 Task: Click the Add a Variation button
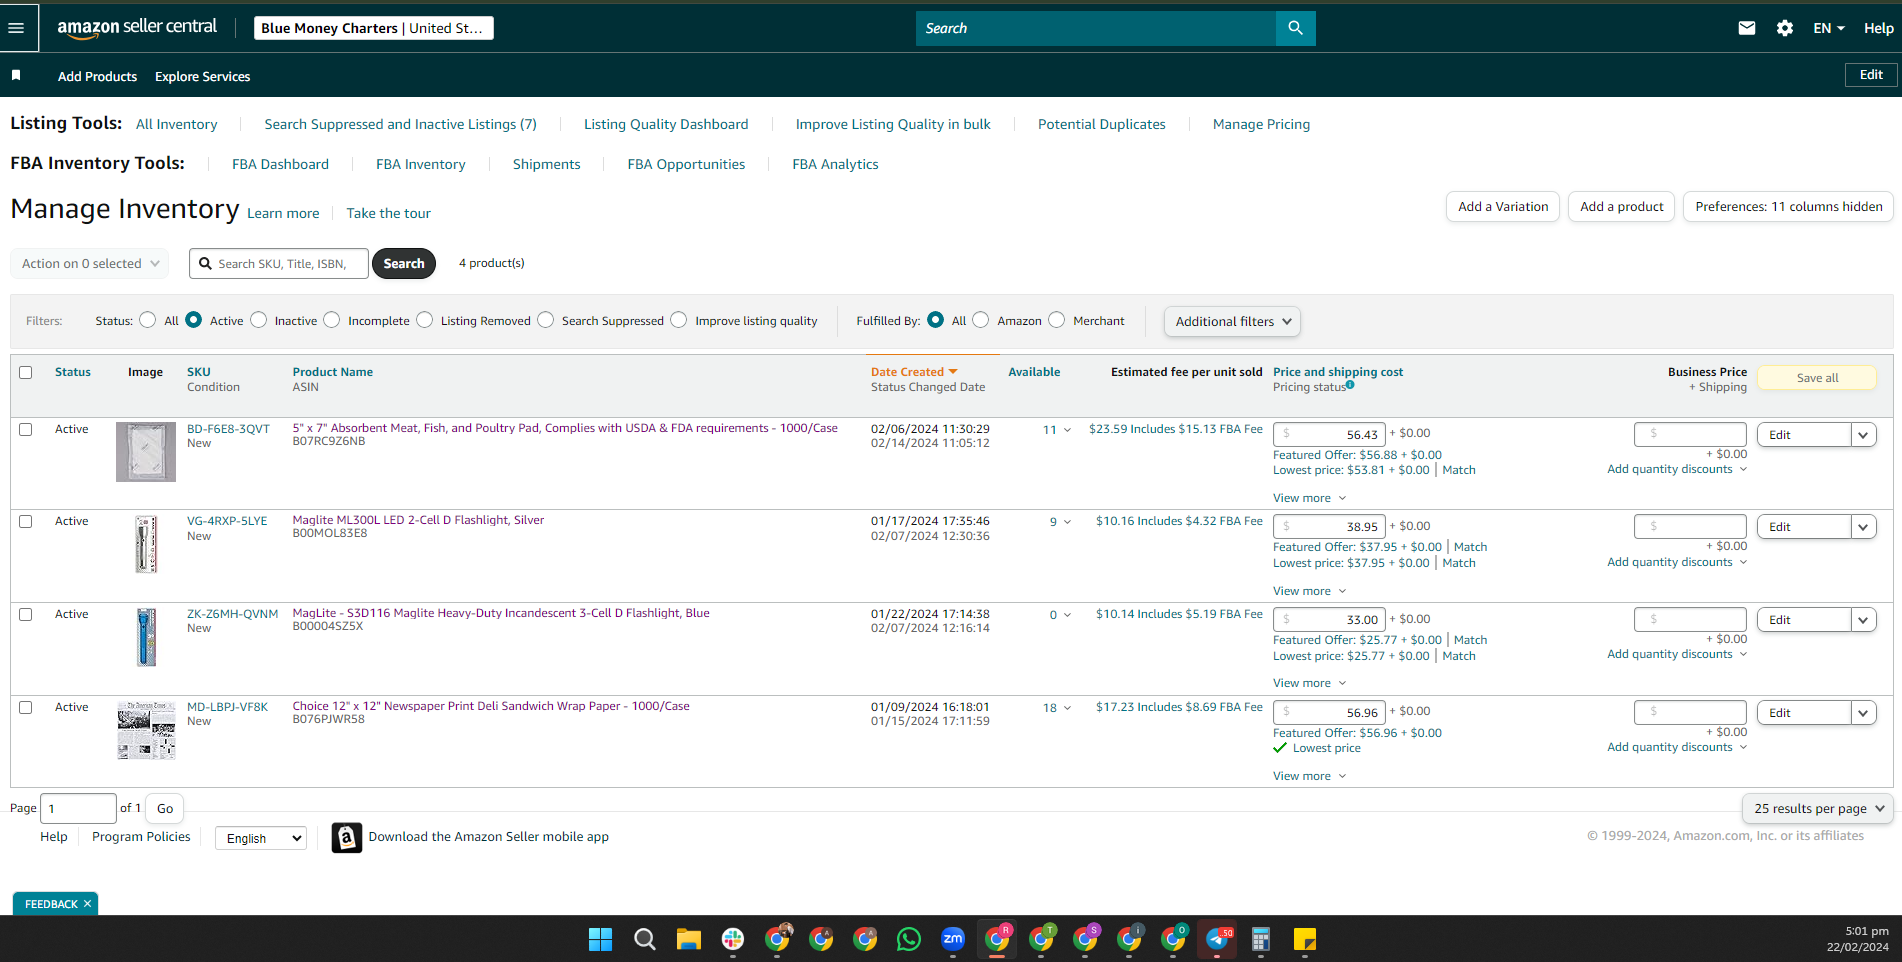pos(1503,207)
